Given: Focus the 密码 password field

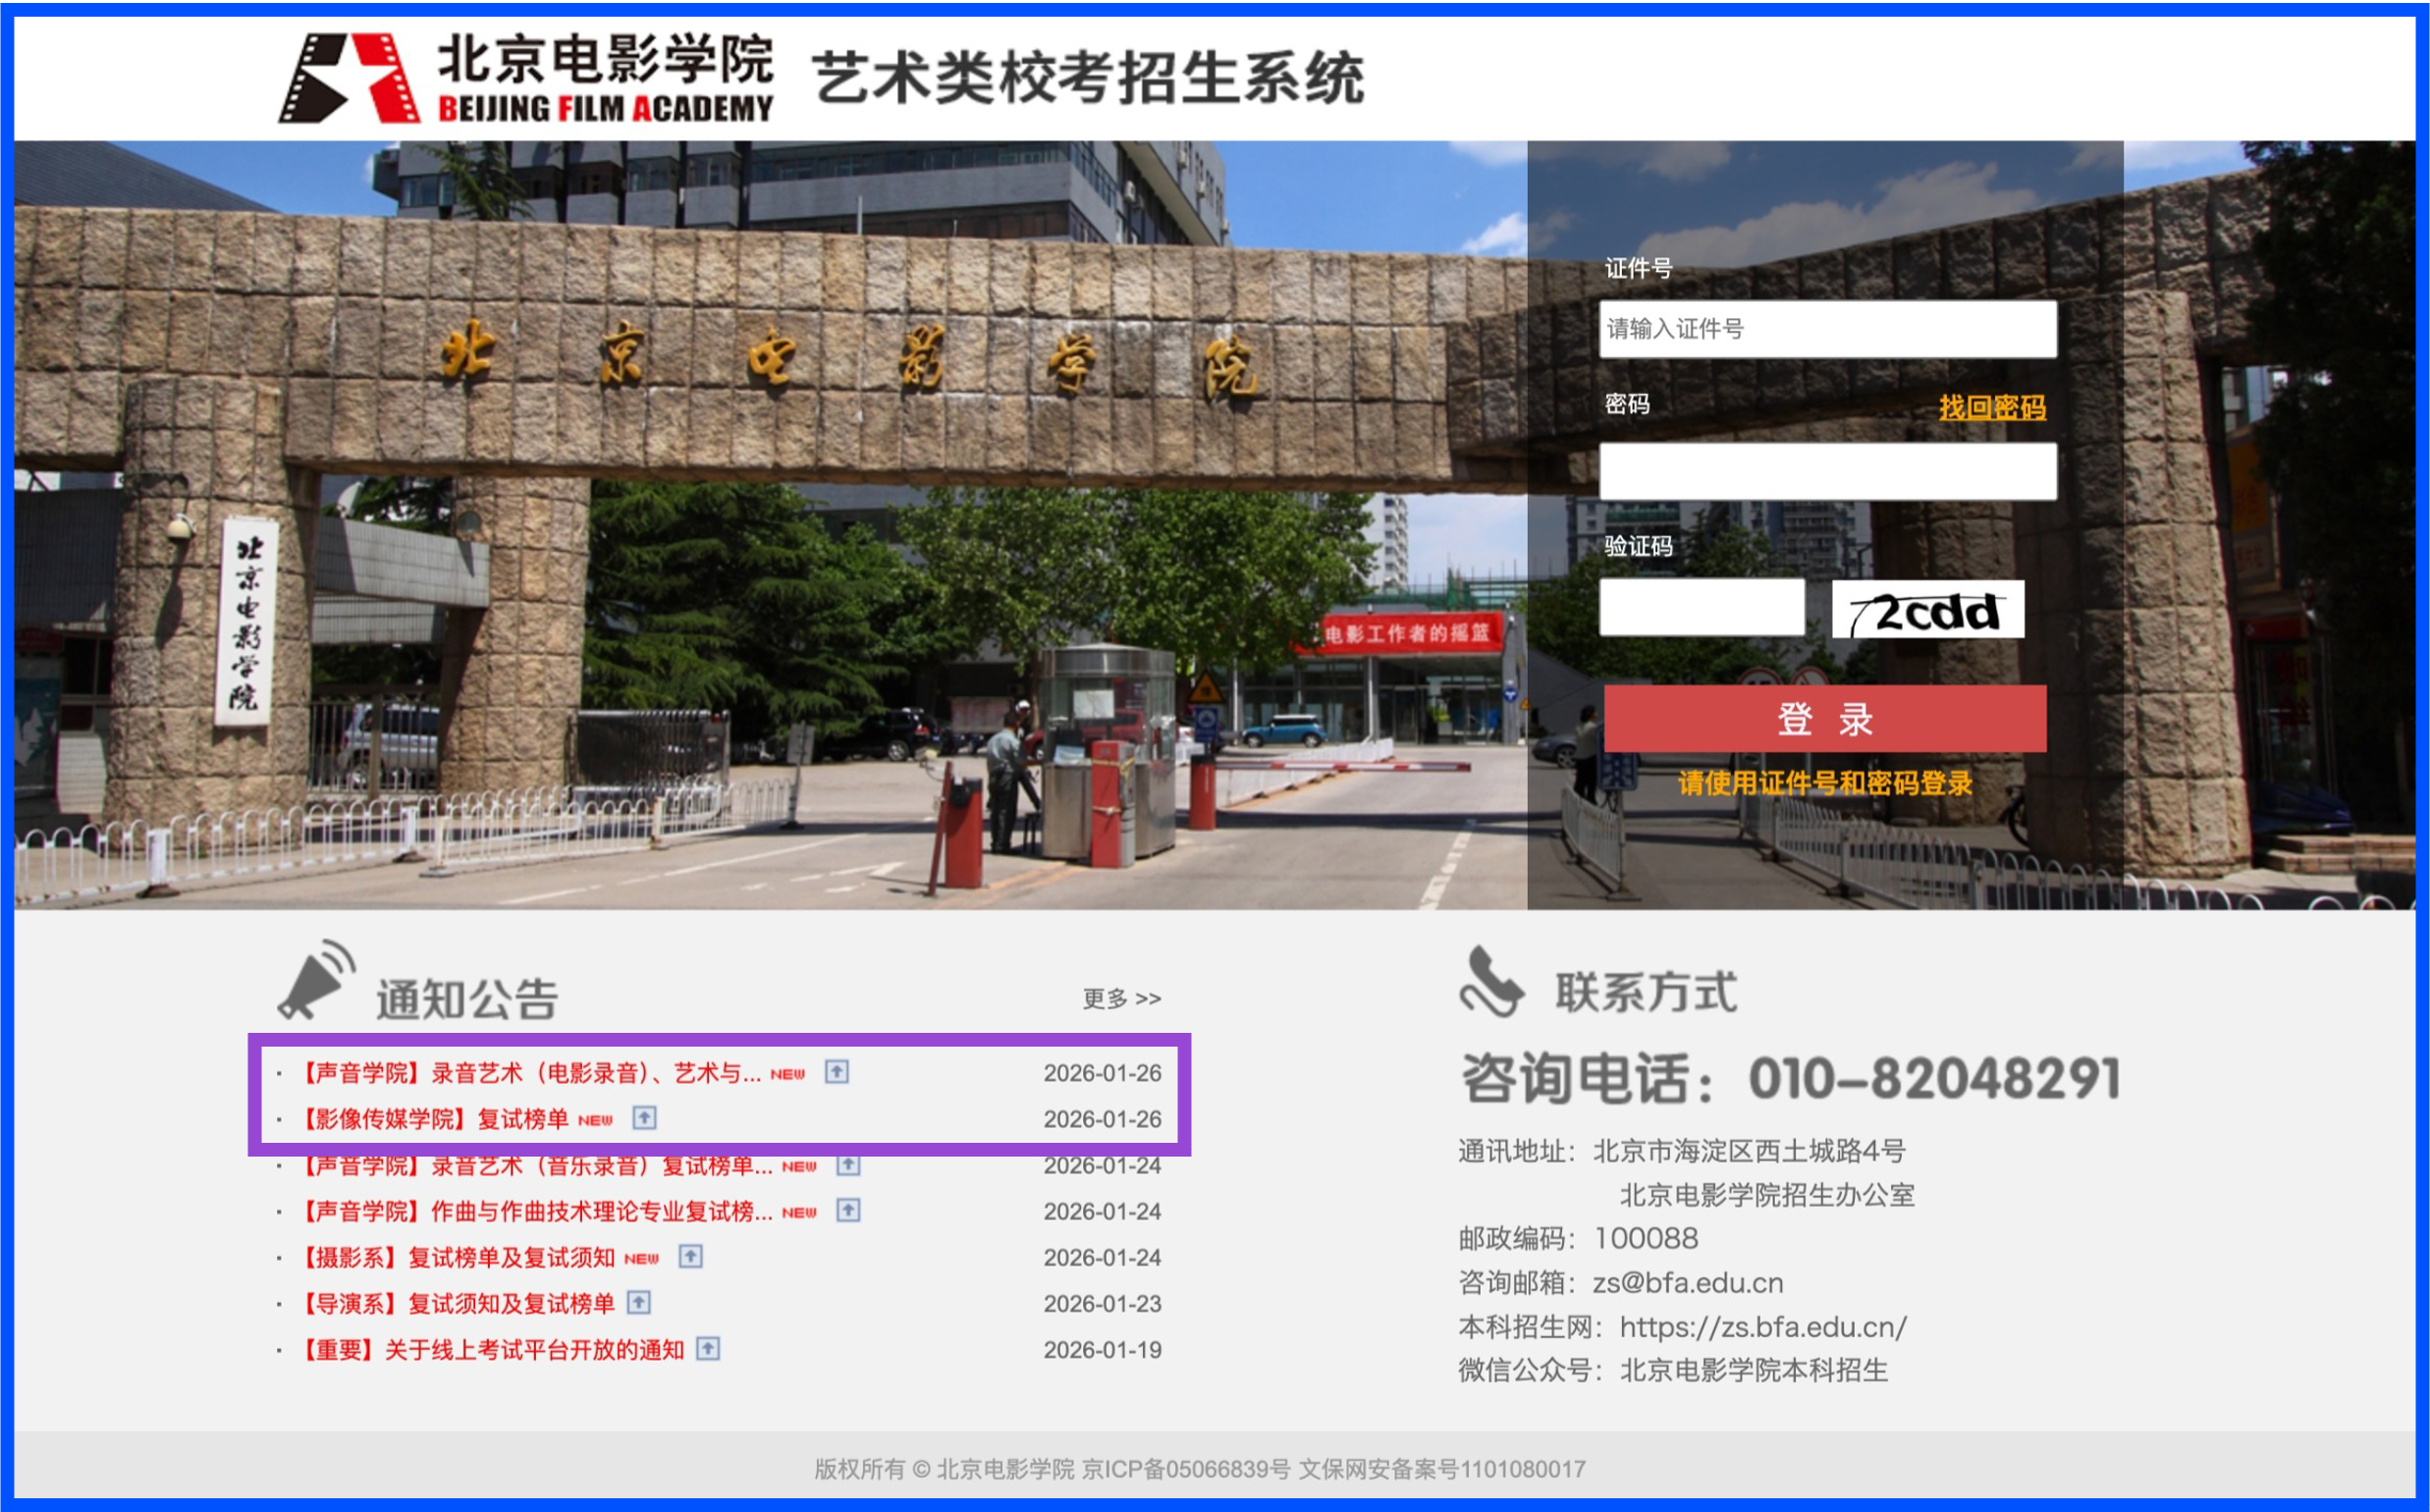Looking at the screenshot, I should (x=1827, y=471).
